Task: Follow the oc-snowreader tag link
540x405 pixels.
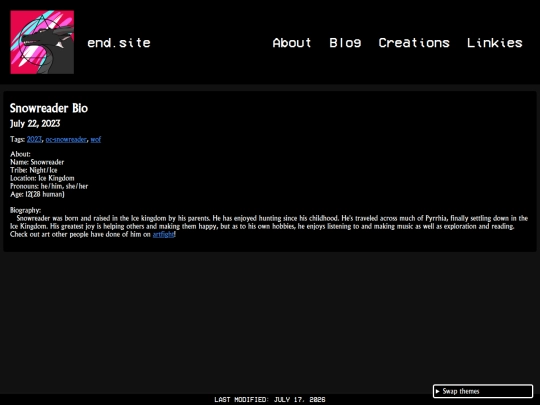Action: coord(66,139)
